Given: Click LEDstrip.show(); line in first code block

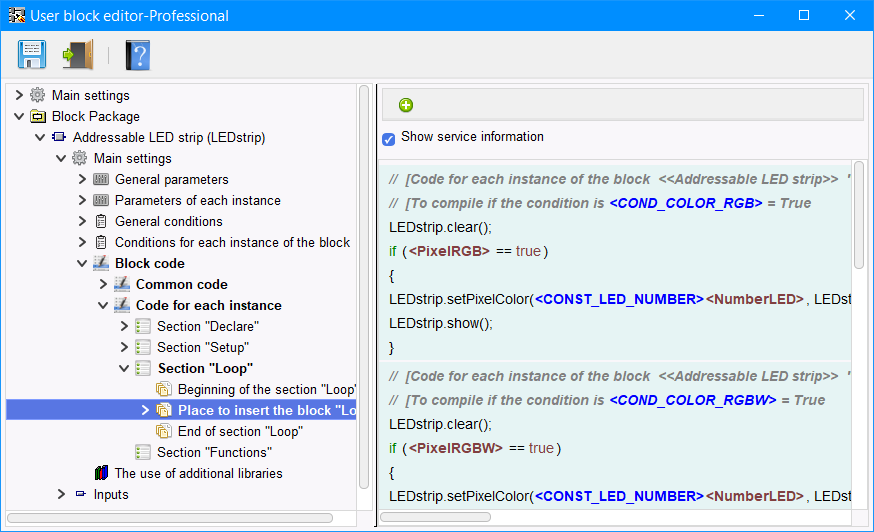Looking at the screenshot, I should [441, 323].
